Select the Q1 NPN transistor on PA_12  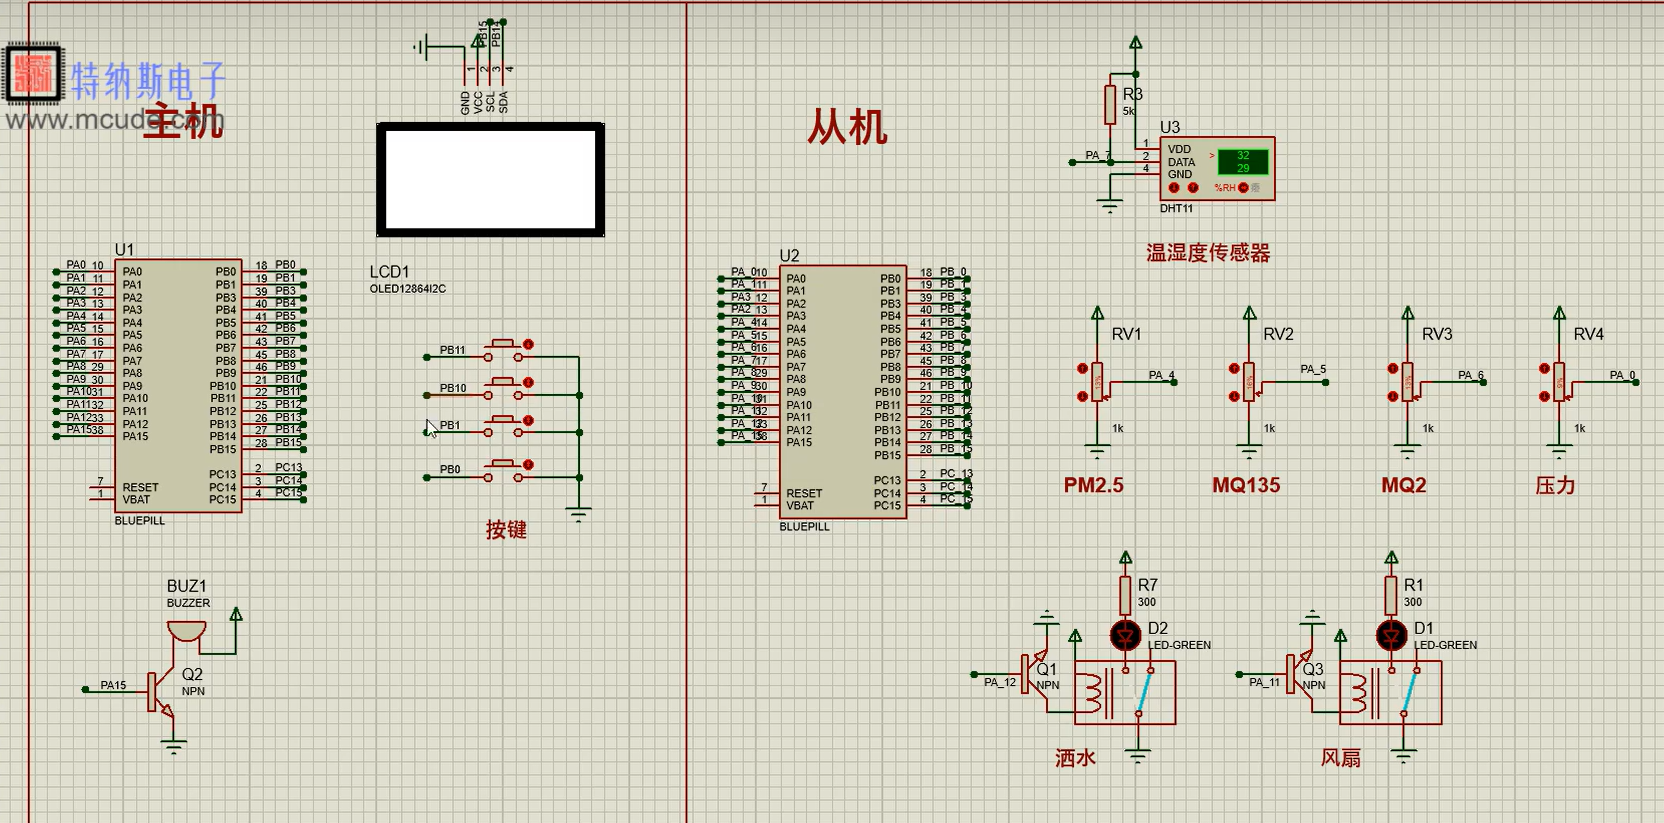pyautogui.click(x=1033, y=676)
